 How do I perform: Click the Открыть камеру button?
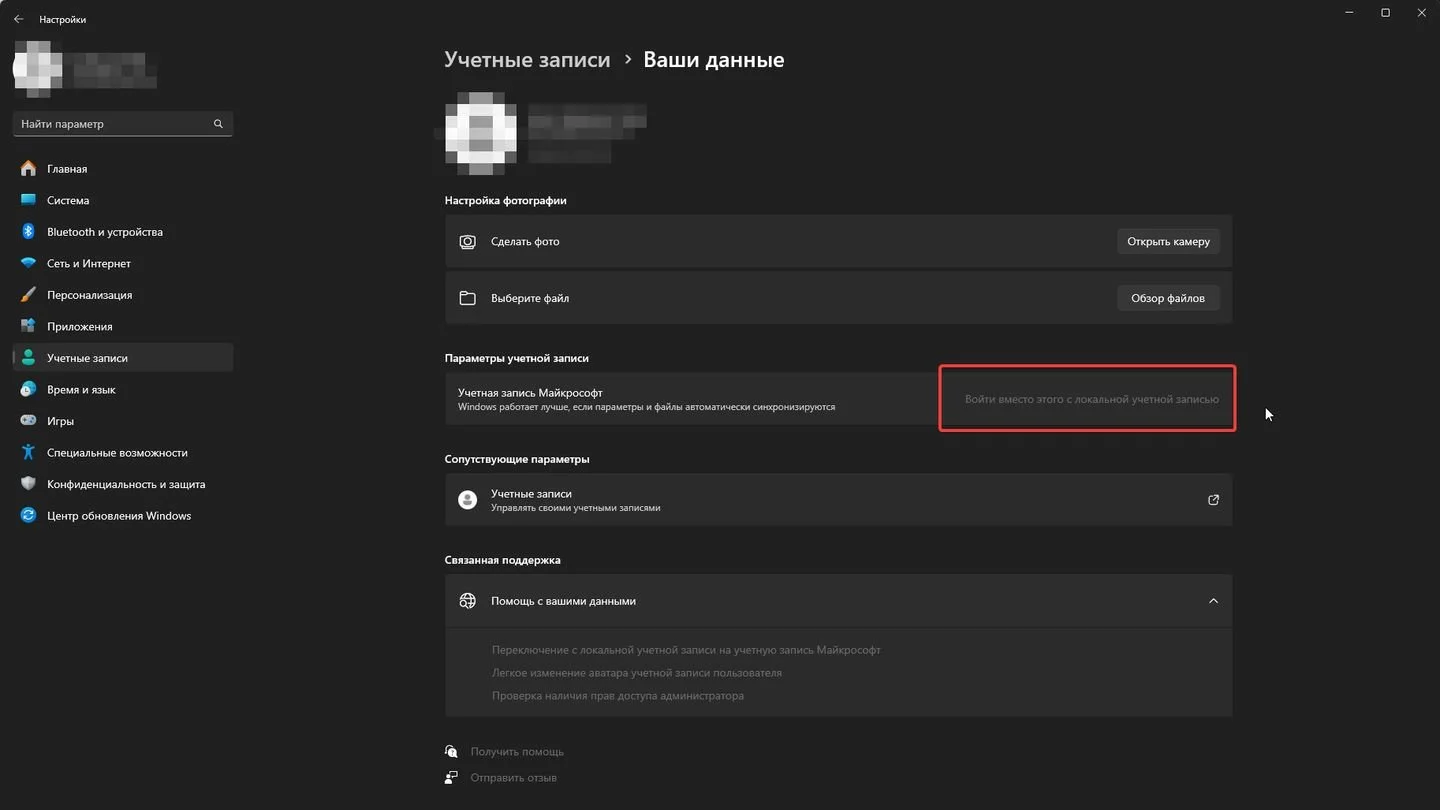(x=1168, y=241)
